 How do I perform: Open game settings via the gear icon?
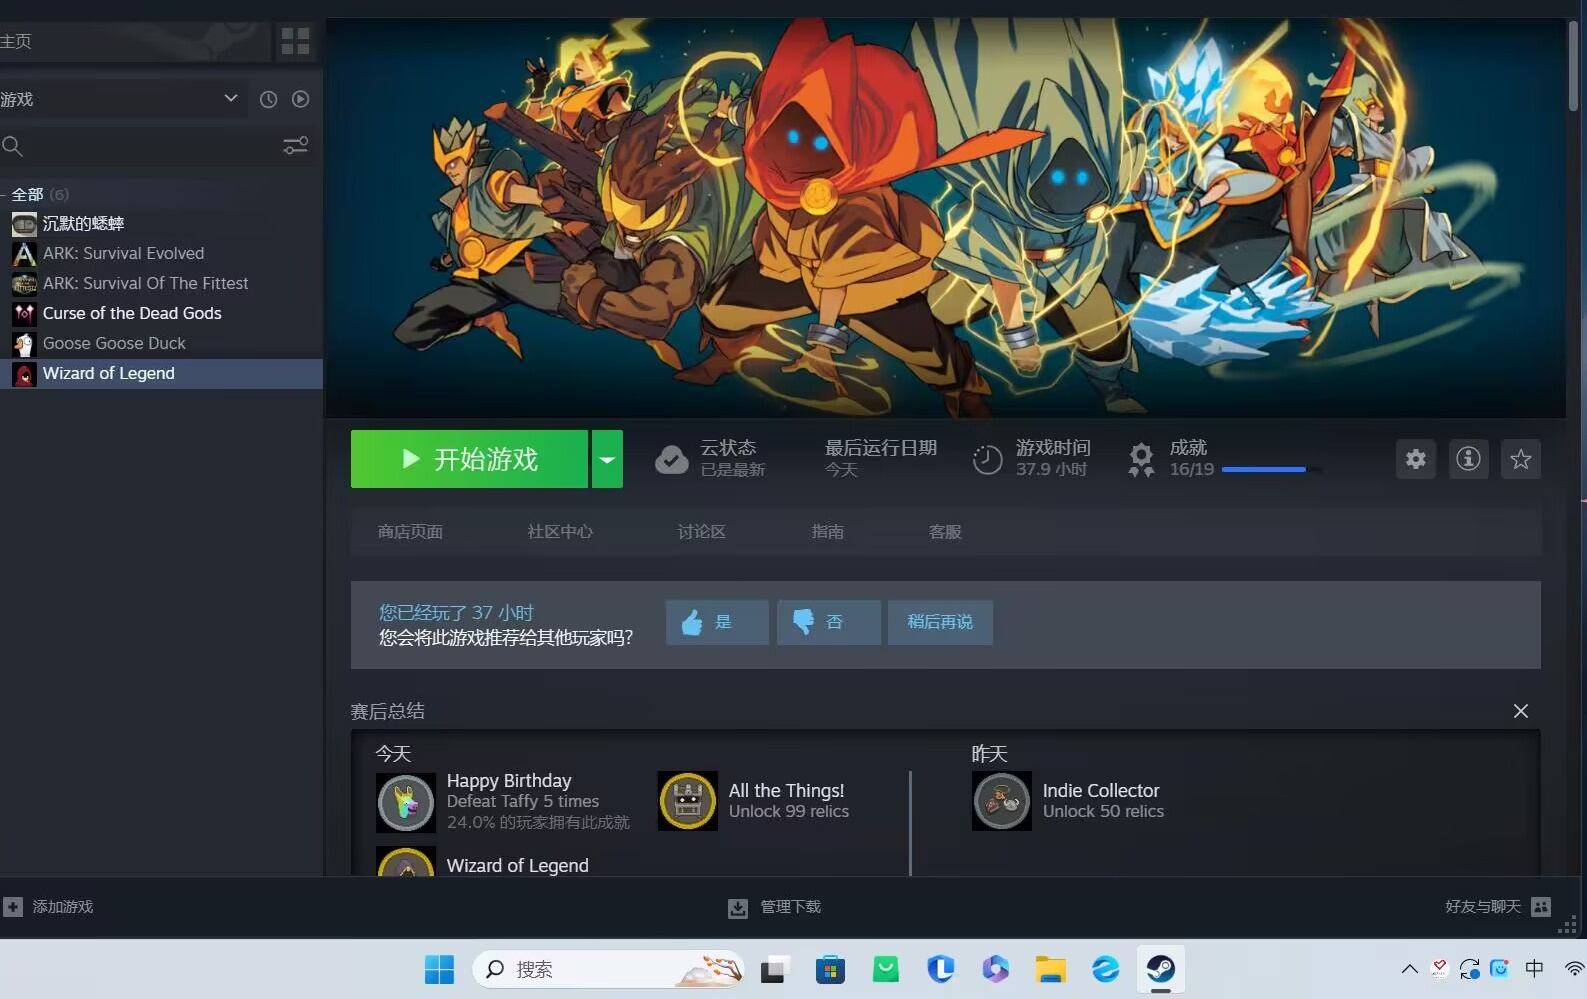point(1416,459)
